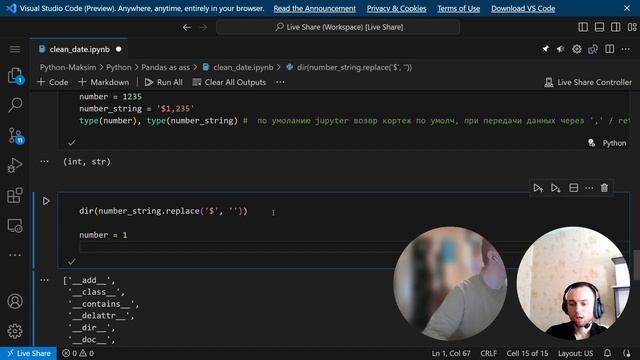Open output options for (int, str) output
This screenshot has width=640, height=360.
(x=44, y=162)
